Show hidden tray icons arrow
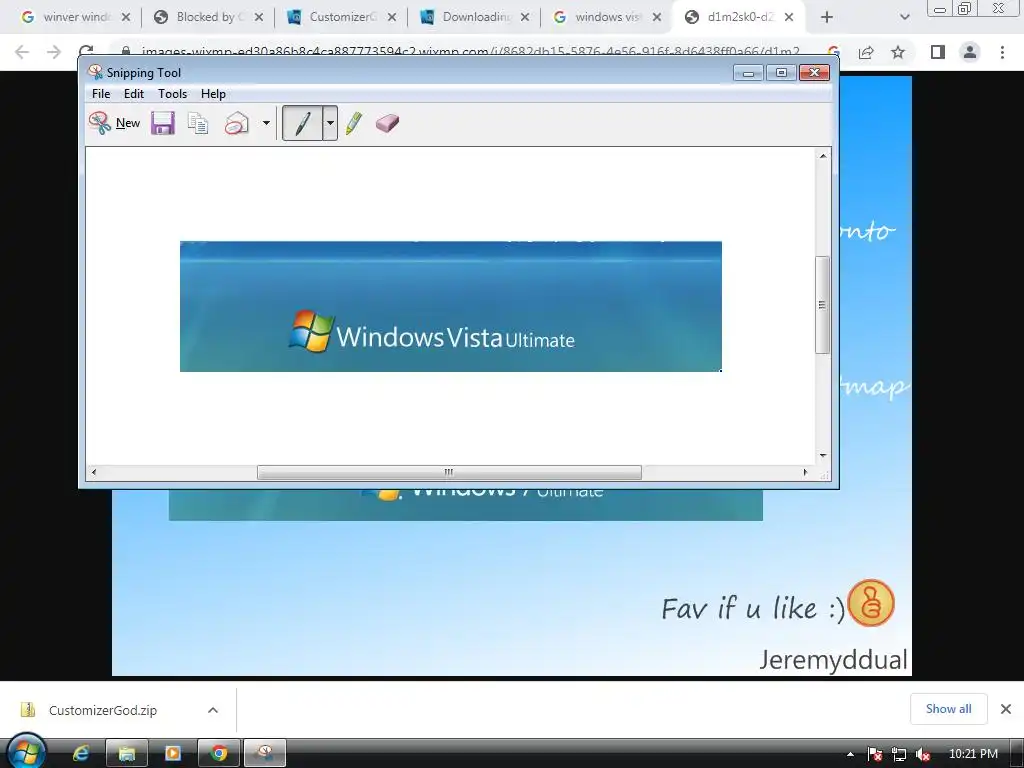Screen dimensions: 1024x768 tap(850, 754)
